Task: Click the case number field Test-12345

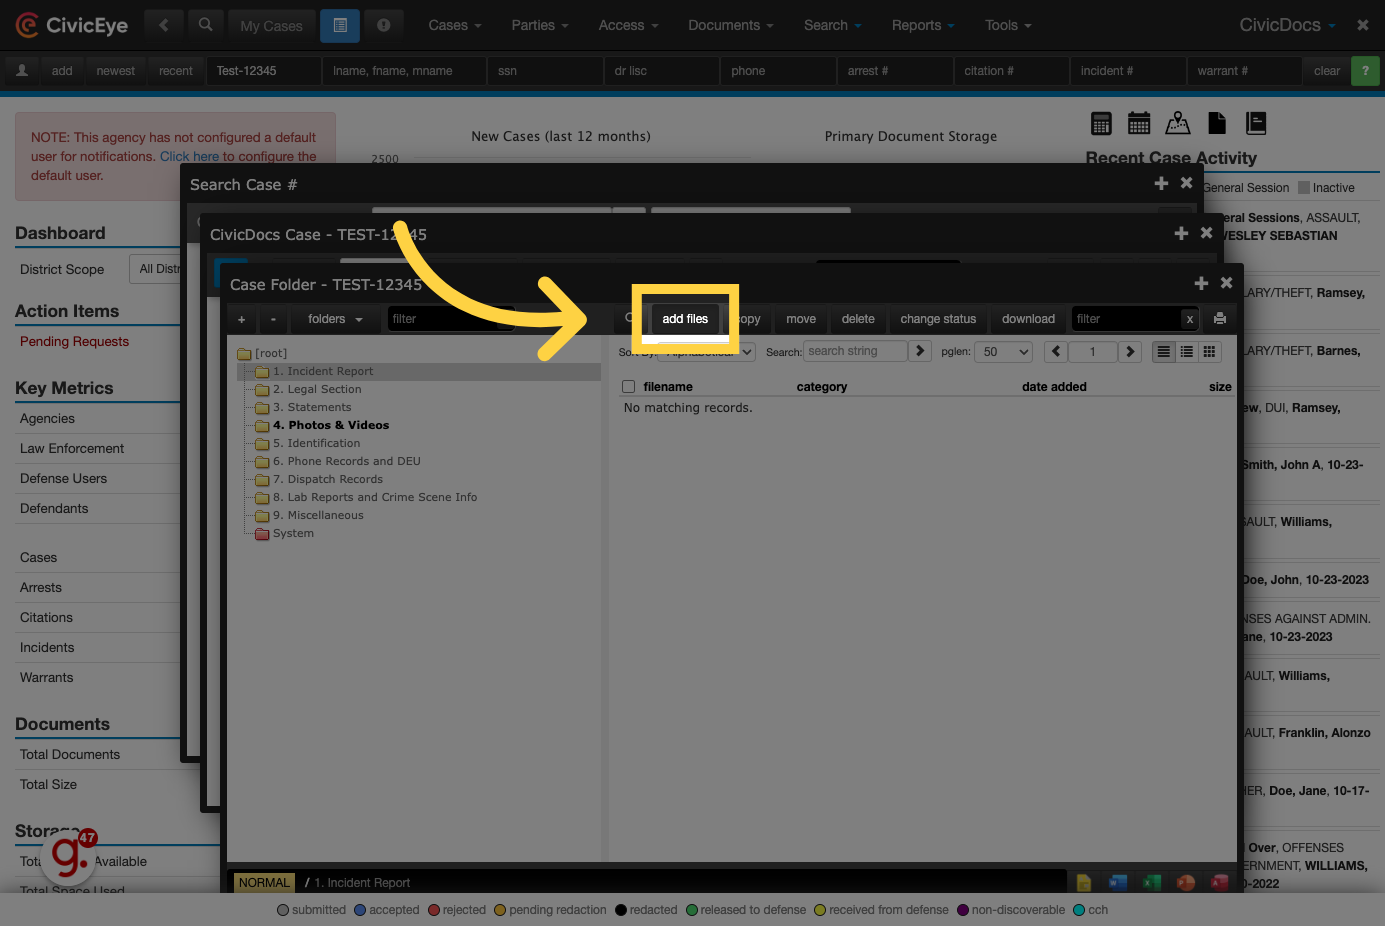Action: [x=263, y=71]
